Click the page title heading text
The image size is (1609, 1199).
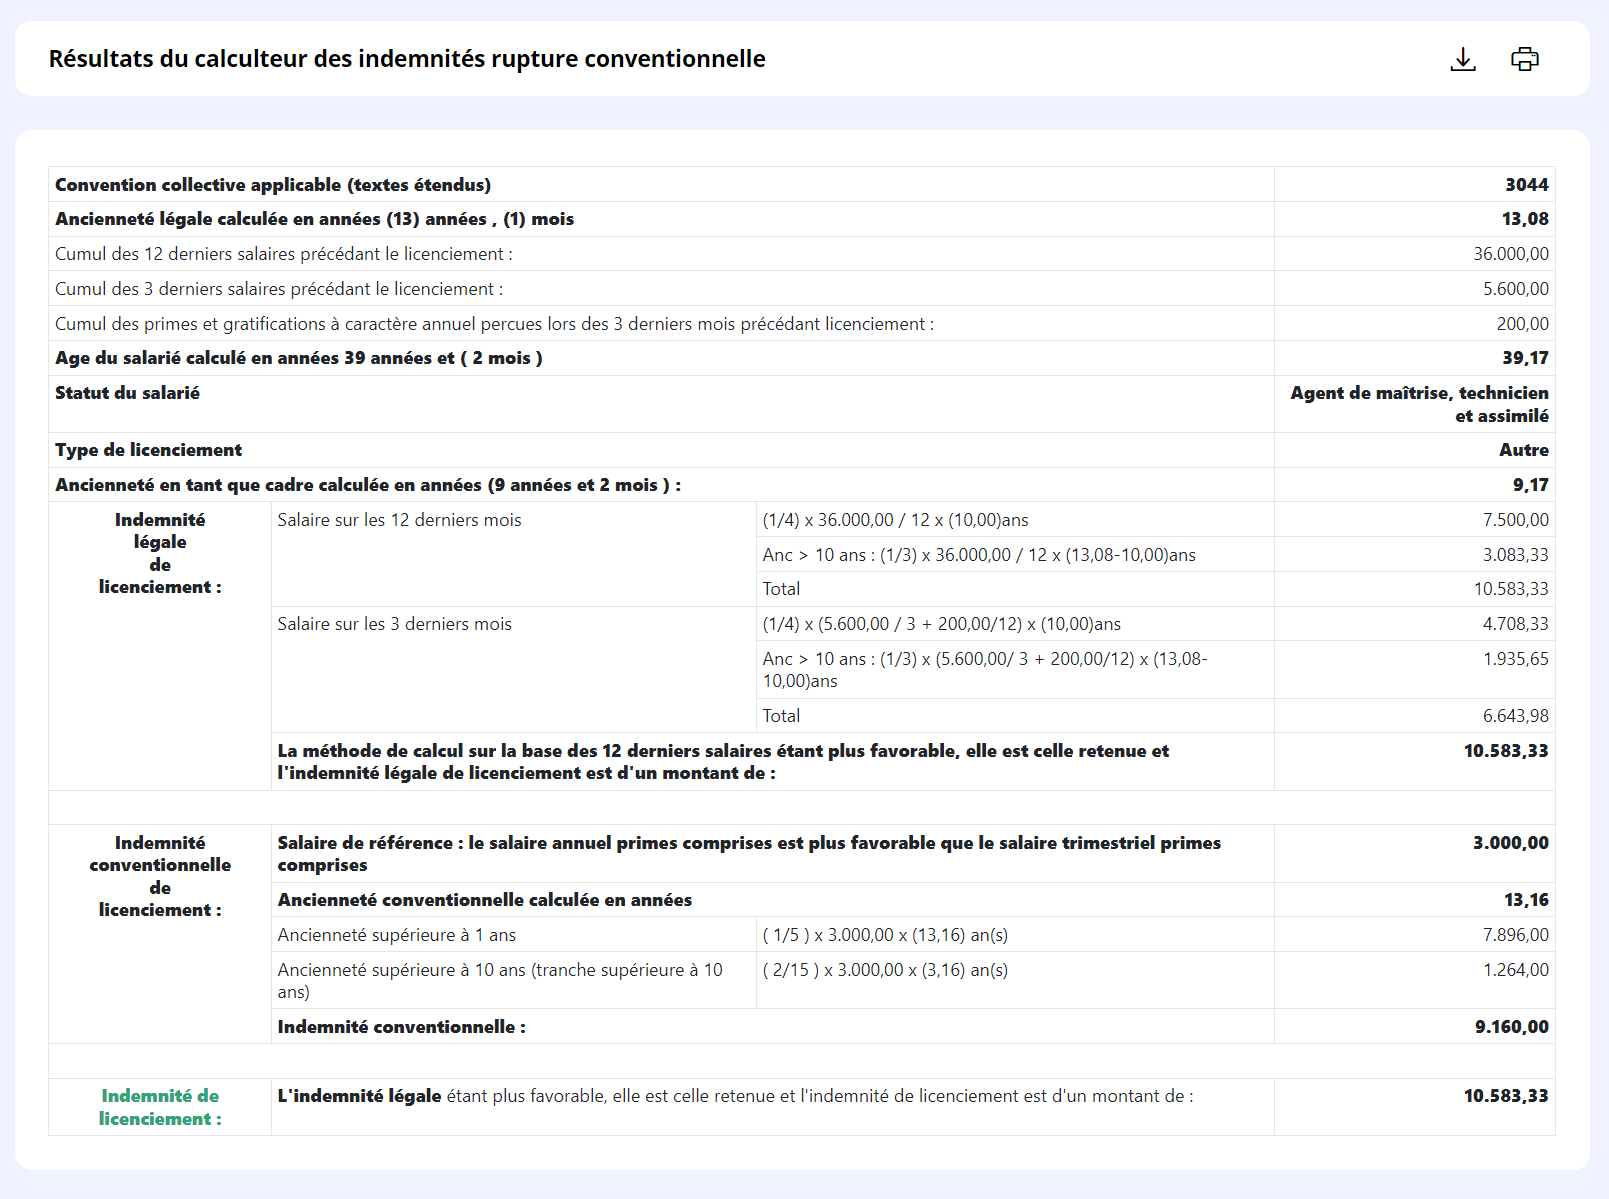[x=407, y=59]
